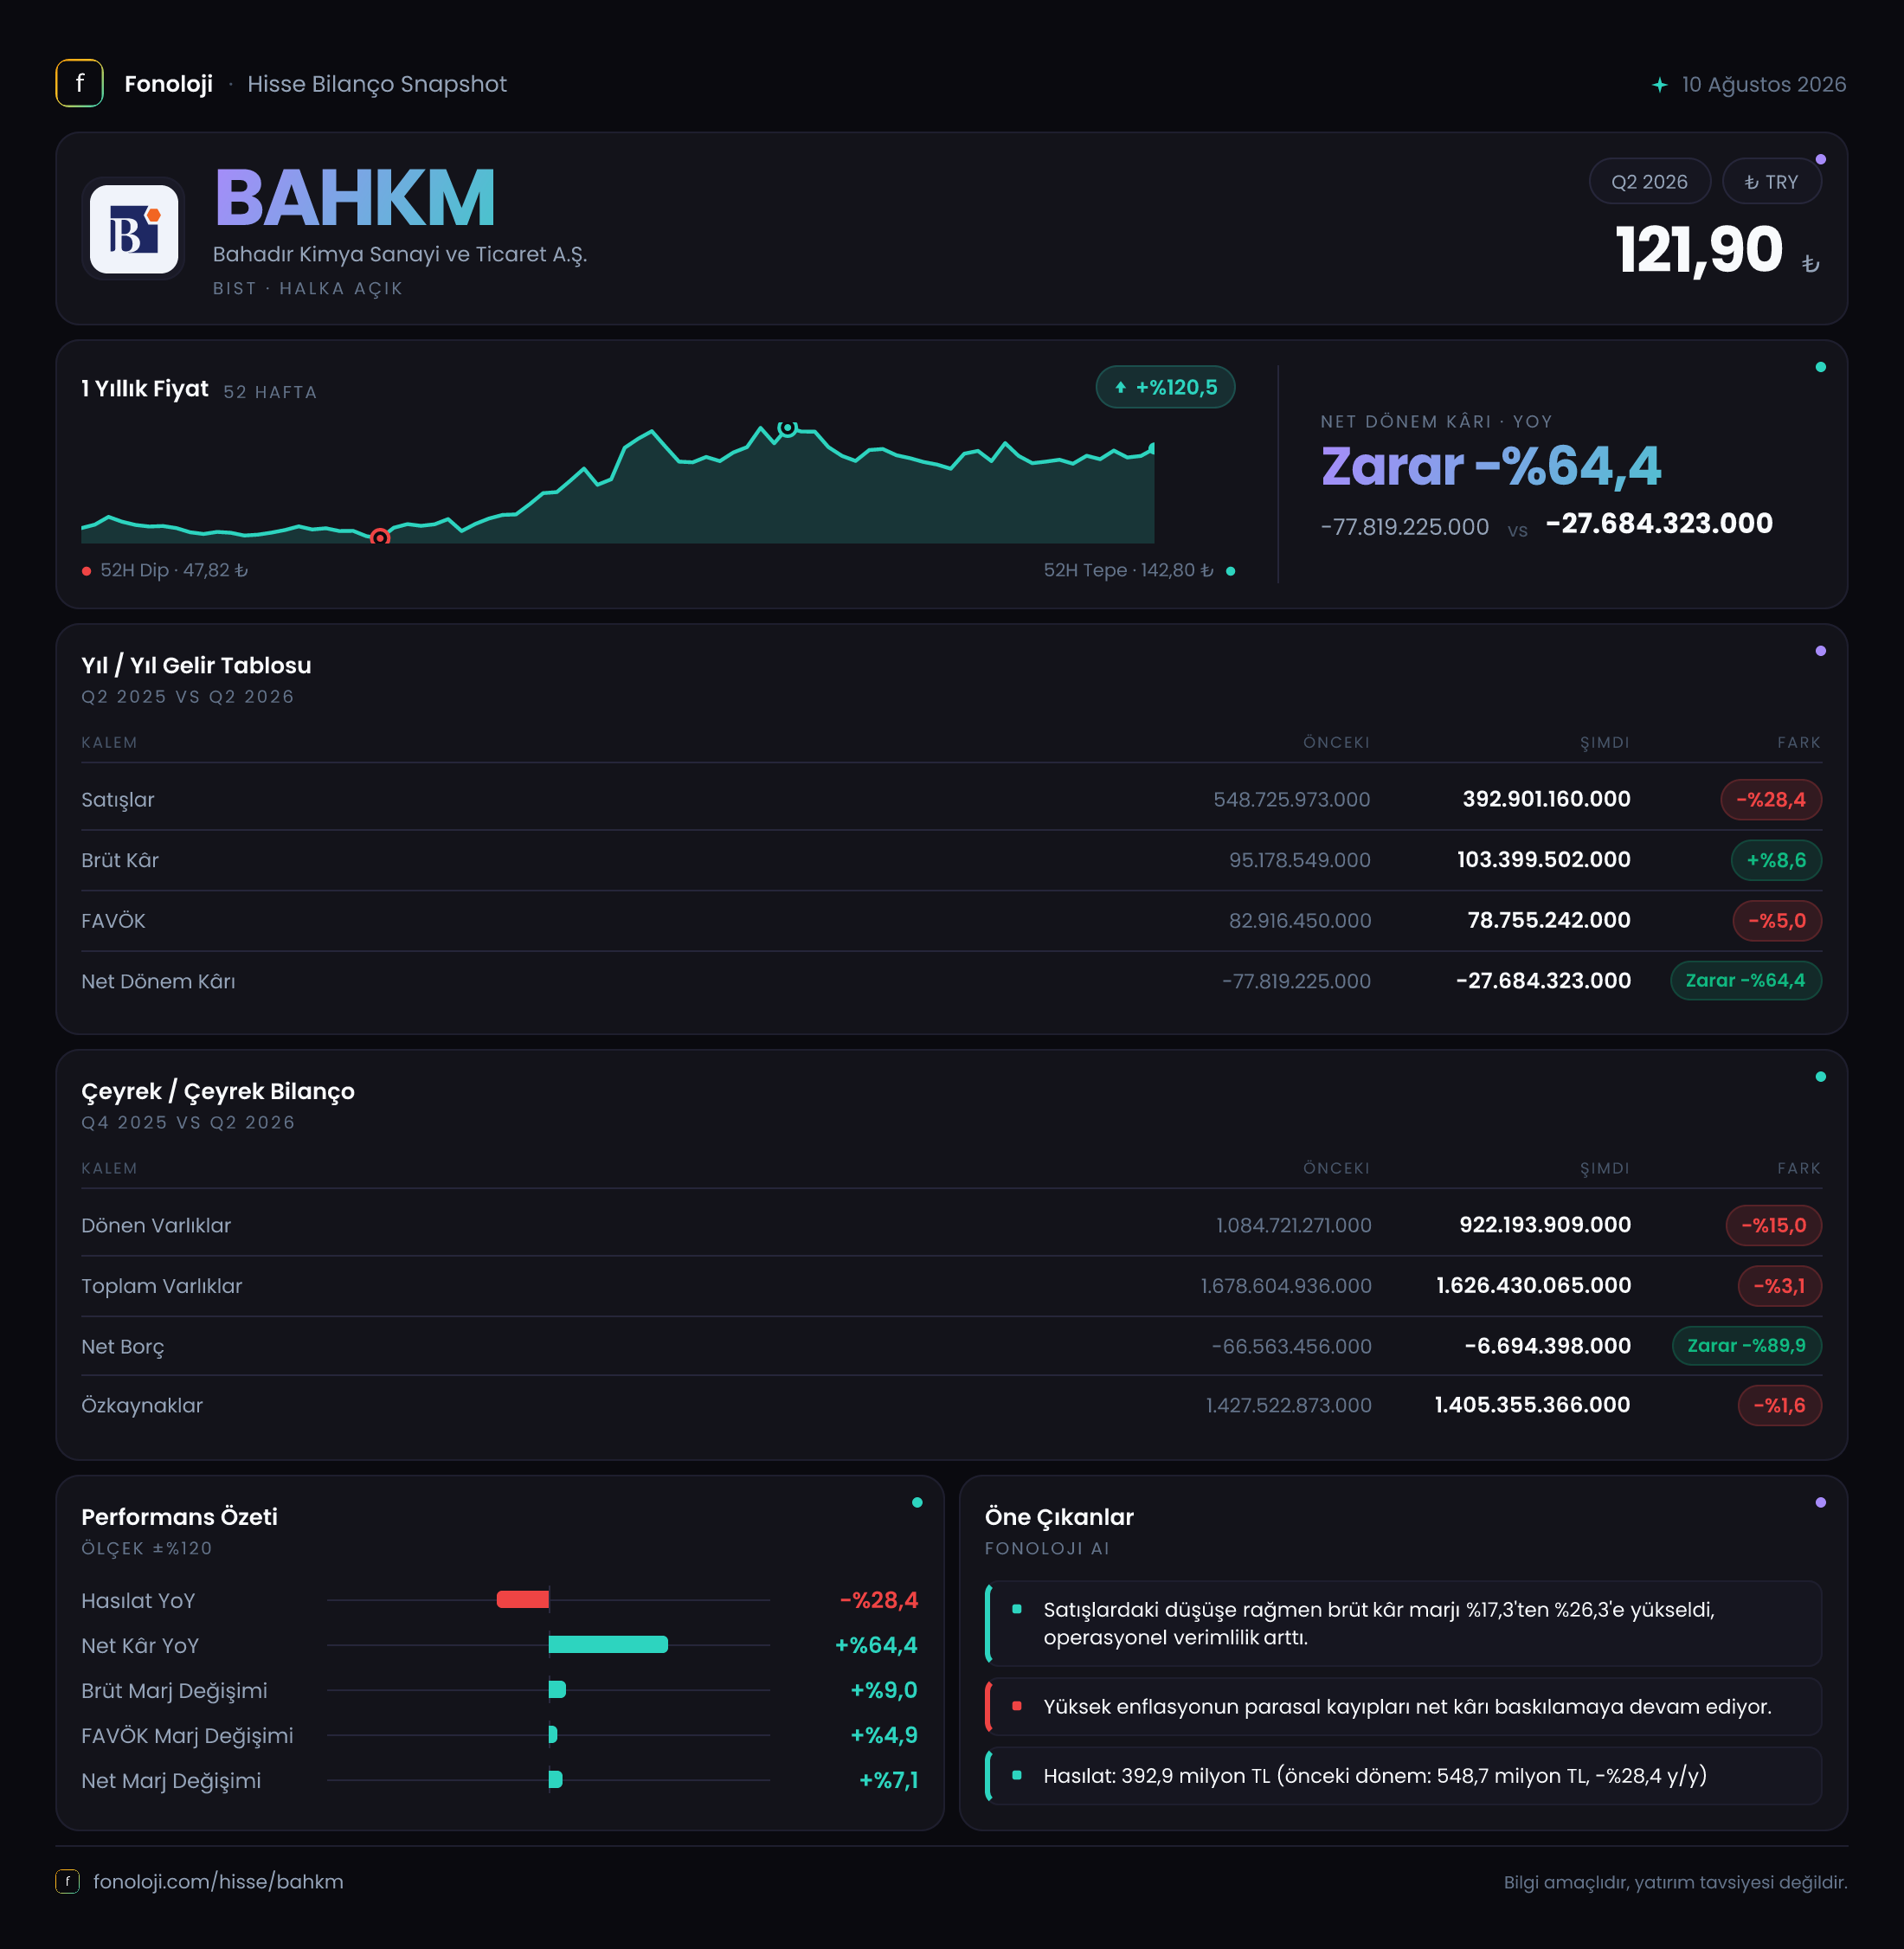
Task: Click the teal dot on Performans Özeti card
Action: coord(917,1502)
